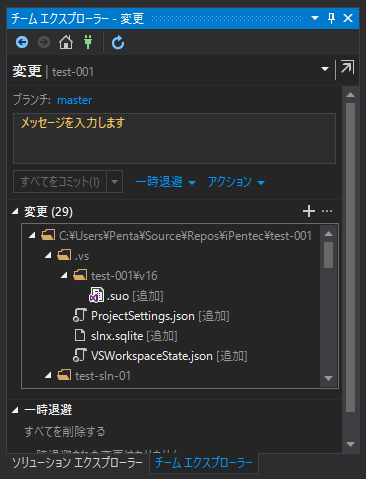Click the ProjectSettings.json file icon
The width and height of the screenshot is (366, 479).
[80, 315]
